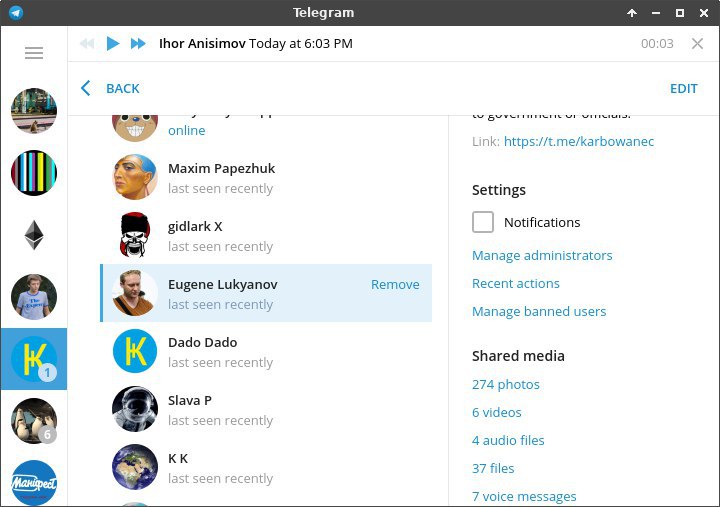Click Maxim Papezhuk's pharaoh avatar

[135, 177]
